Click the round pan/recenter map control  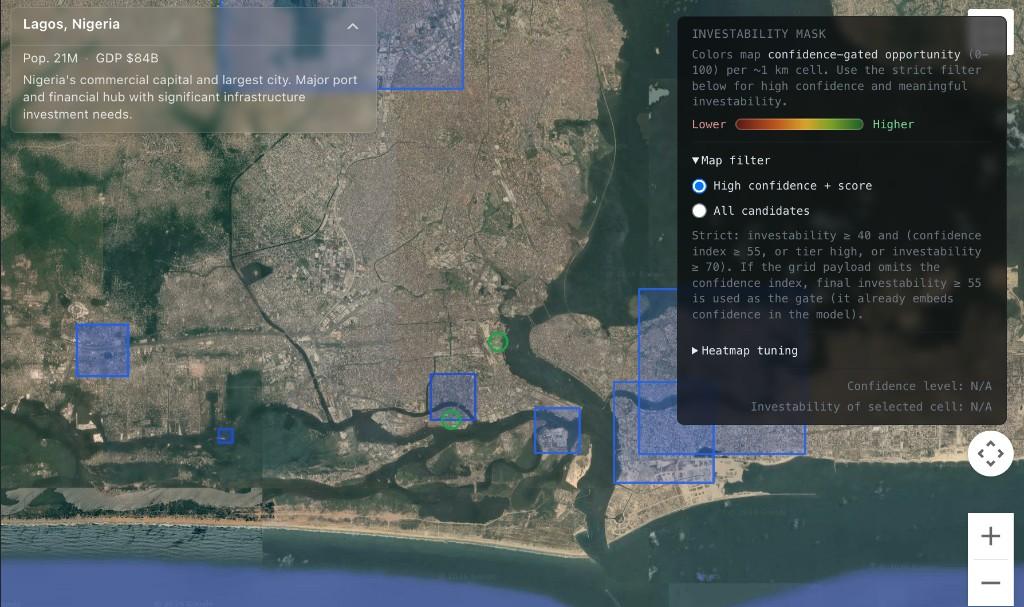point(990,454)
